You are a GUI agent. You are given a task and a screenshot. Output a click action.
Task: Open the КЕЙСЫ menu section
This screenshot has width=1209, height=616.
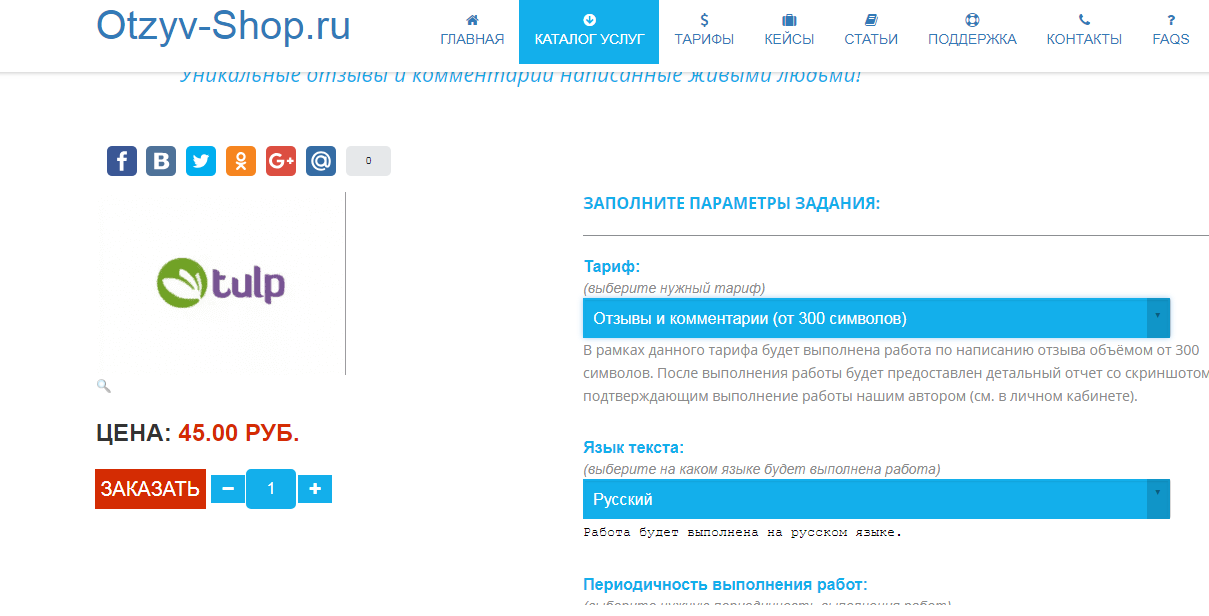[x=789, y=32]
